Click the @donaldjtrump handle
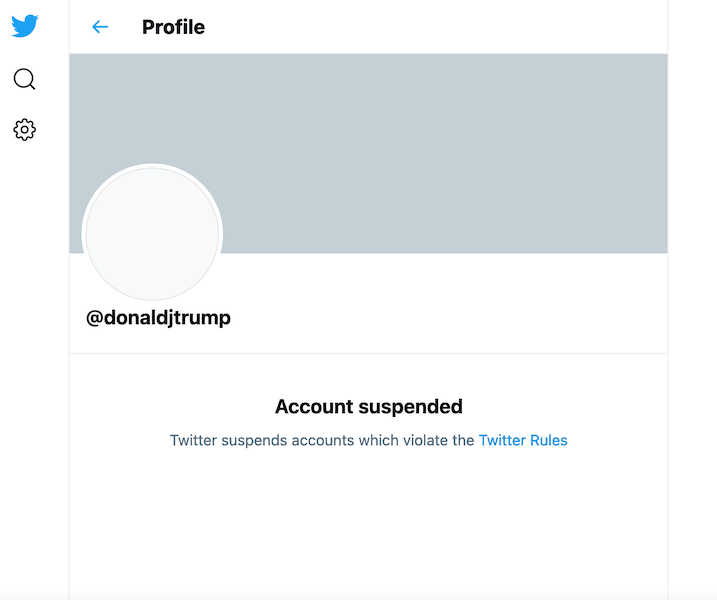717x600 pixels. (x=158, y=318)
